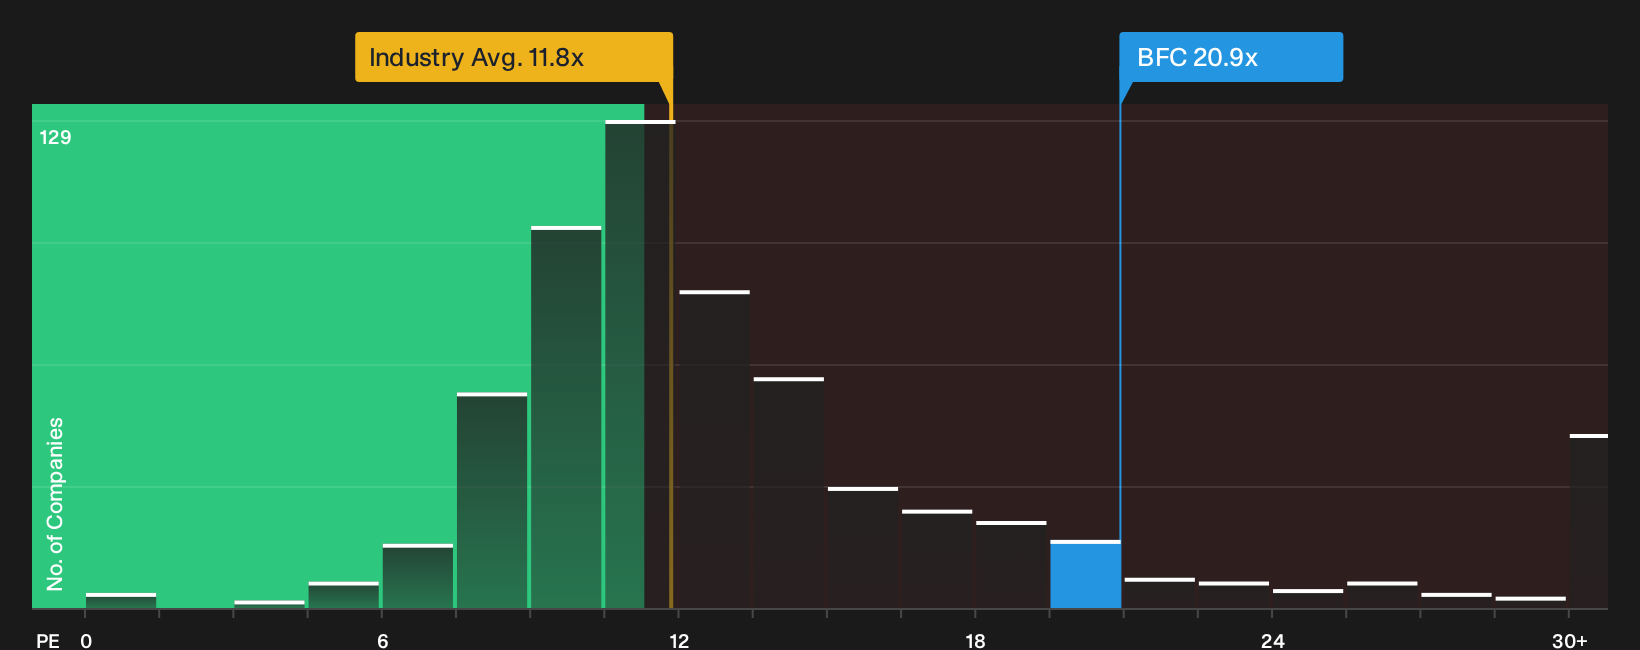Click the No. of Companies axis title
This screenshot has height=650, width=1640.
point(55,504)
